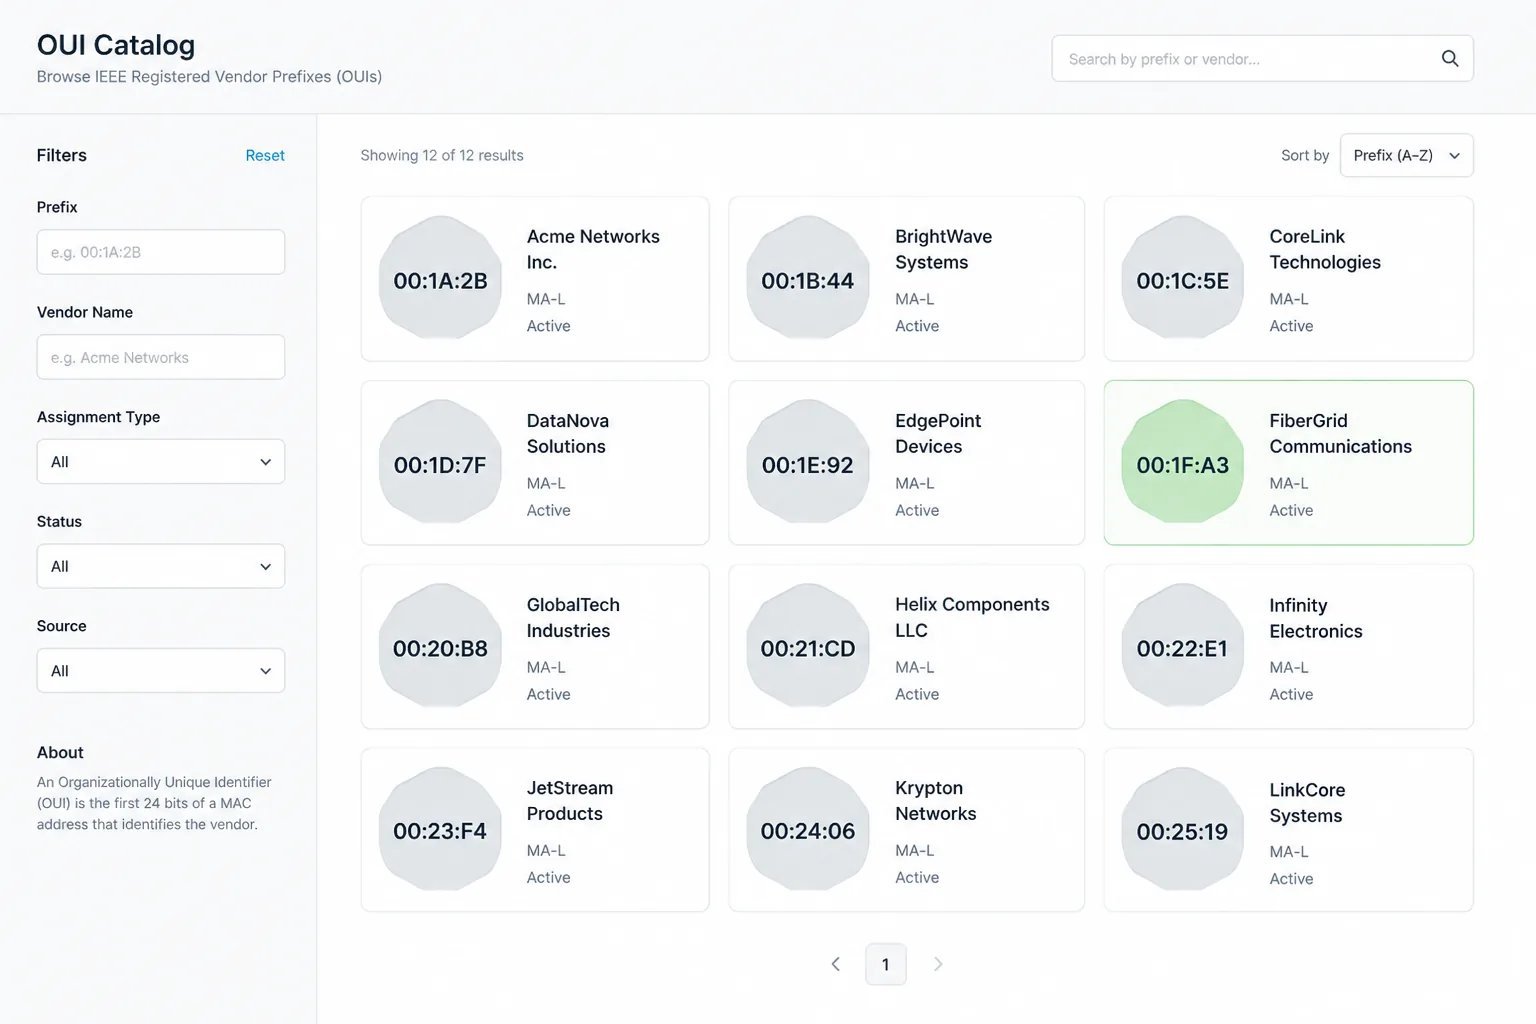Open the Sort by Prefix (A–Z) dropdown
Image resolution: width=1536 pixels, height=1024 pixels.
(x=1406, y=155)
